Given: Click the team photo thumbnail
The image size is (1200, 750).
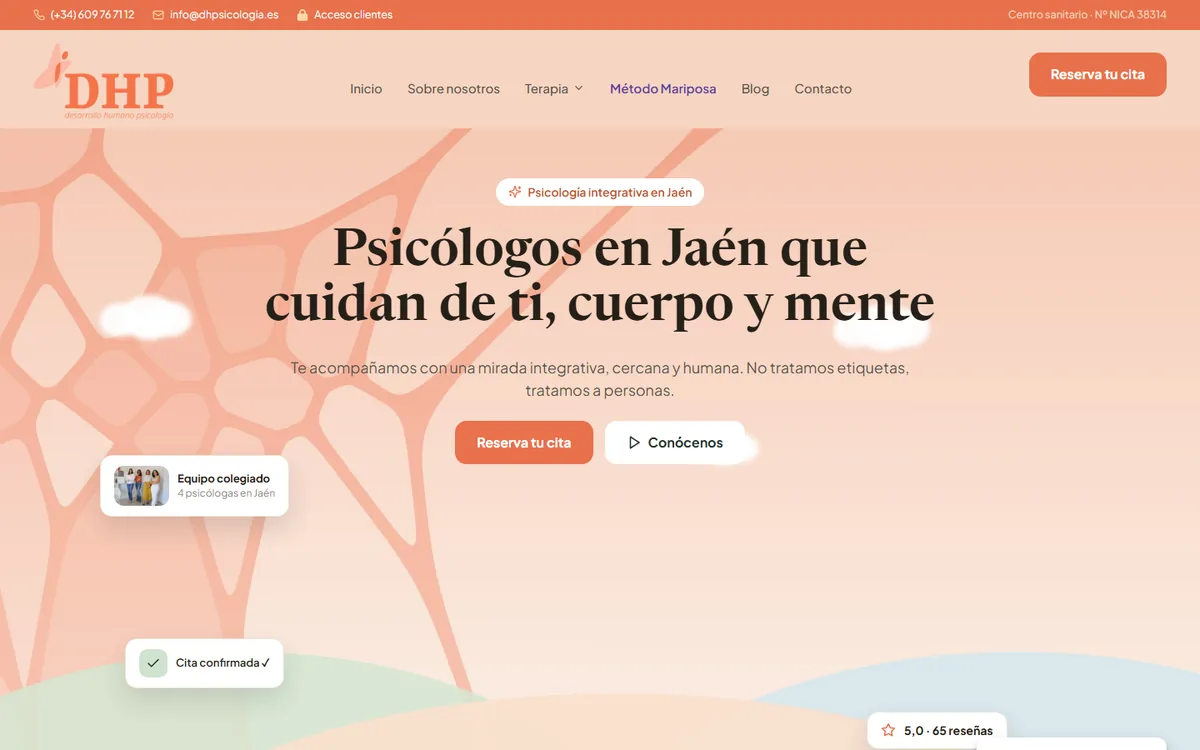Looking at the screenshot, I should (x=141, y=486).
